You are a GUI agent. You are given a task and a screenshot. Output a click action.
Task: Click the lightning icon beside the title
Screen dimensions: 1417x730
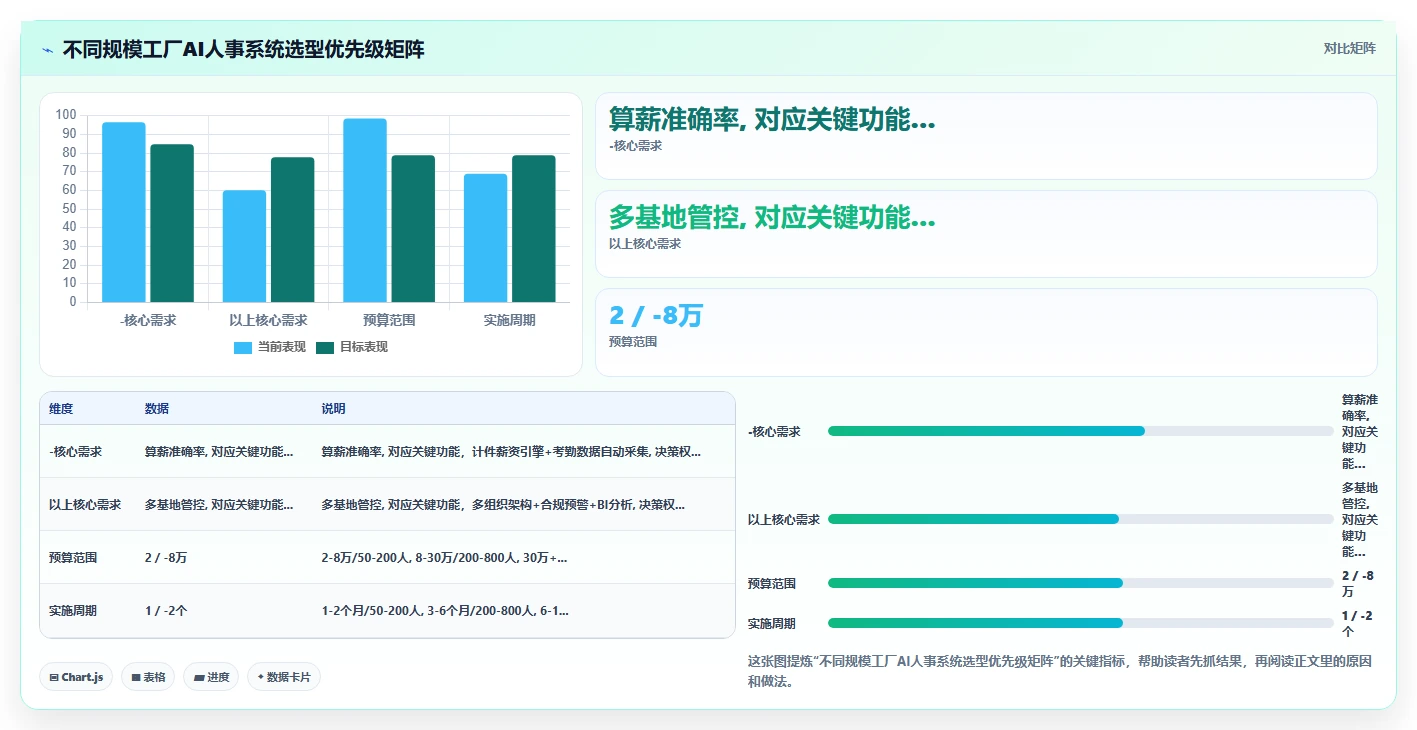point(48,49)
